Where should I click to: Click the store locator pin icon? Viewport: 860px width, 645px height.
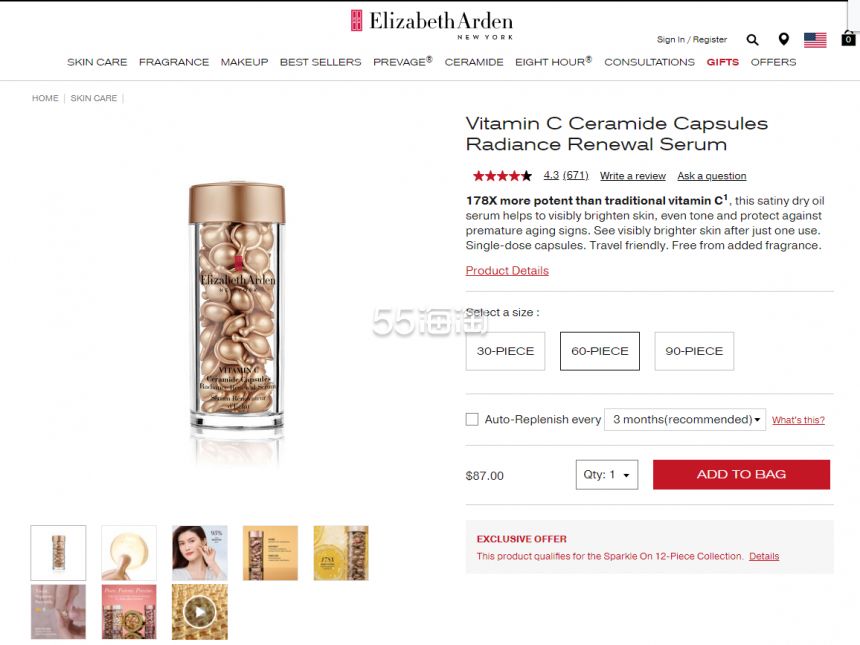pyautogui.click(x=784, y=39)
